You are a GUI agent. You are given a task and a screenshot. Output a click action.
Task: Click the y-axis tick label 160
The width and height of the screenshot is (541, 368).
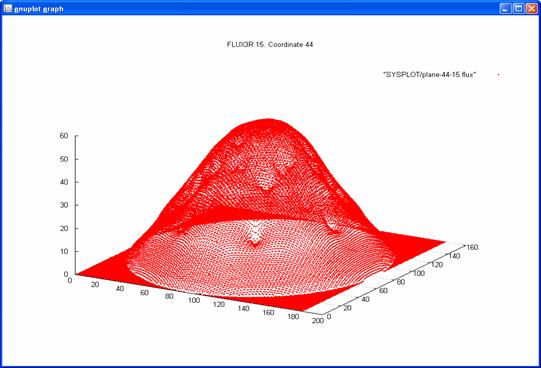tap(472, 247)
